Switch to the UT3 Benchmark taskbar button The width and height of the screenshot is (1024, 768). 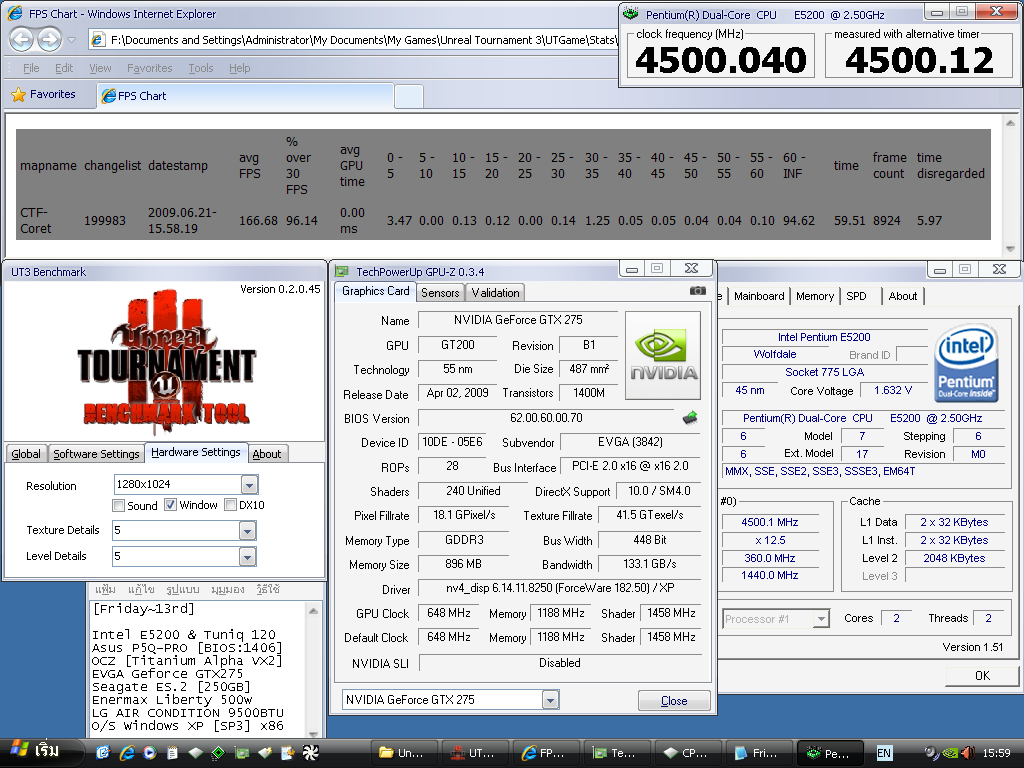pyautogui.click(x=474, y=753)
